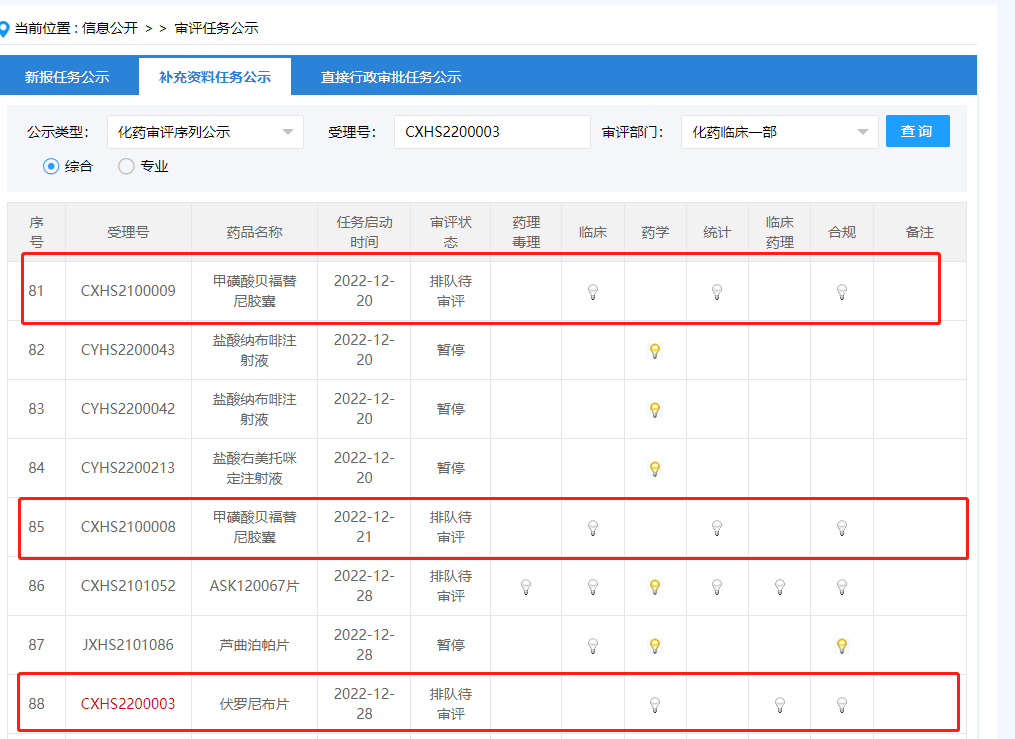Click the 临床药理 bulb for 伏罗尼布片
The image size is (1015, 739).
click(780, 704)
